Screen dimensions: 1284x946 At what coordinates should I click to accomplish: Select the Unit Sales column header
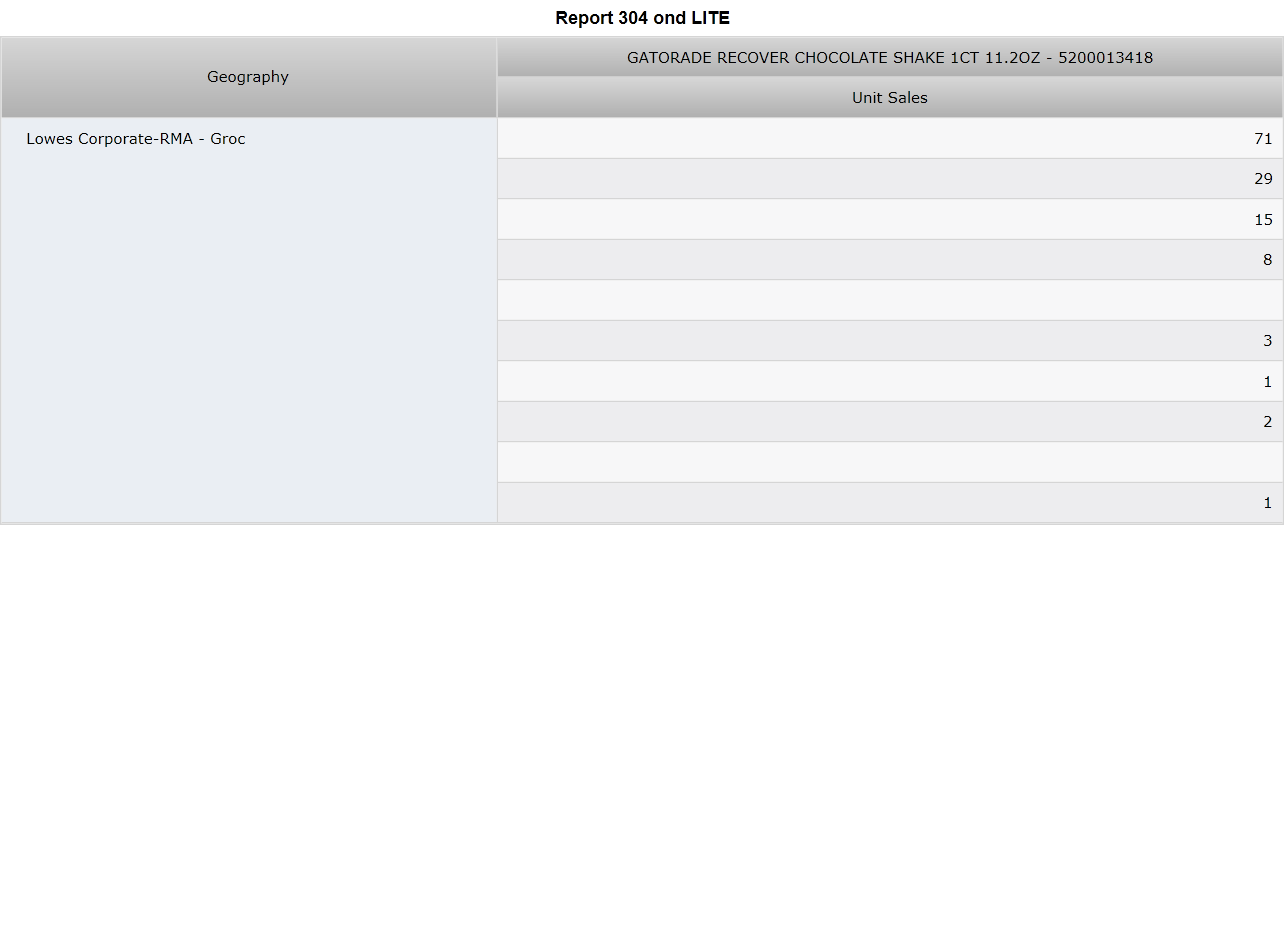890,98
